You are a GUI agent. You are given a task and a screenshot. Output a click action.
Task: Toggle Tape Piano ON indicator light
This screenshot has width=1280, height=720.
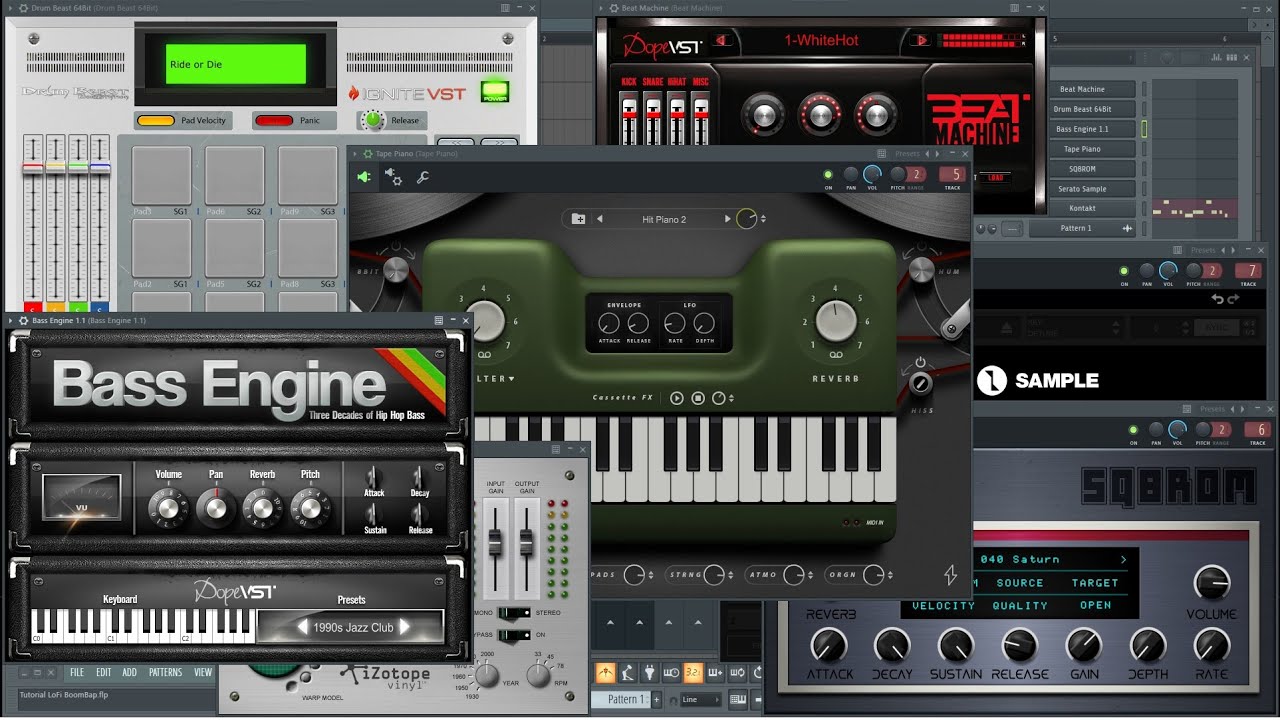point(828,173)
